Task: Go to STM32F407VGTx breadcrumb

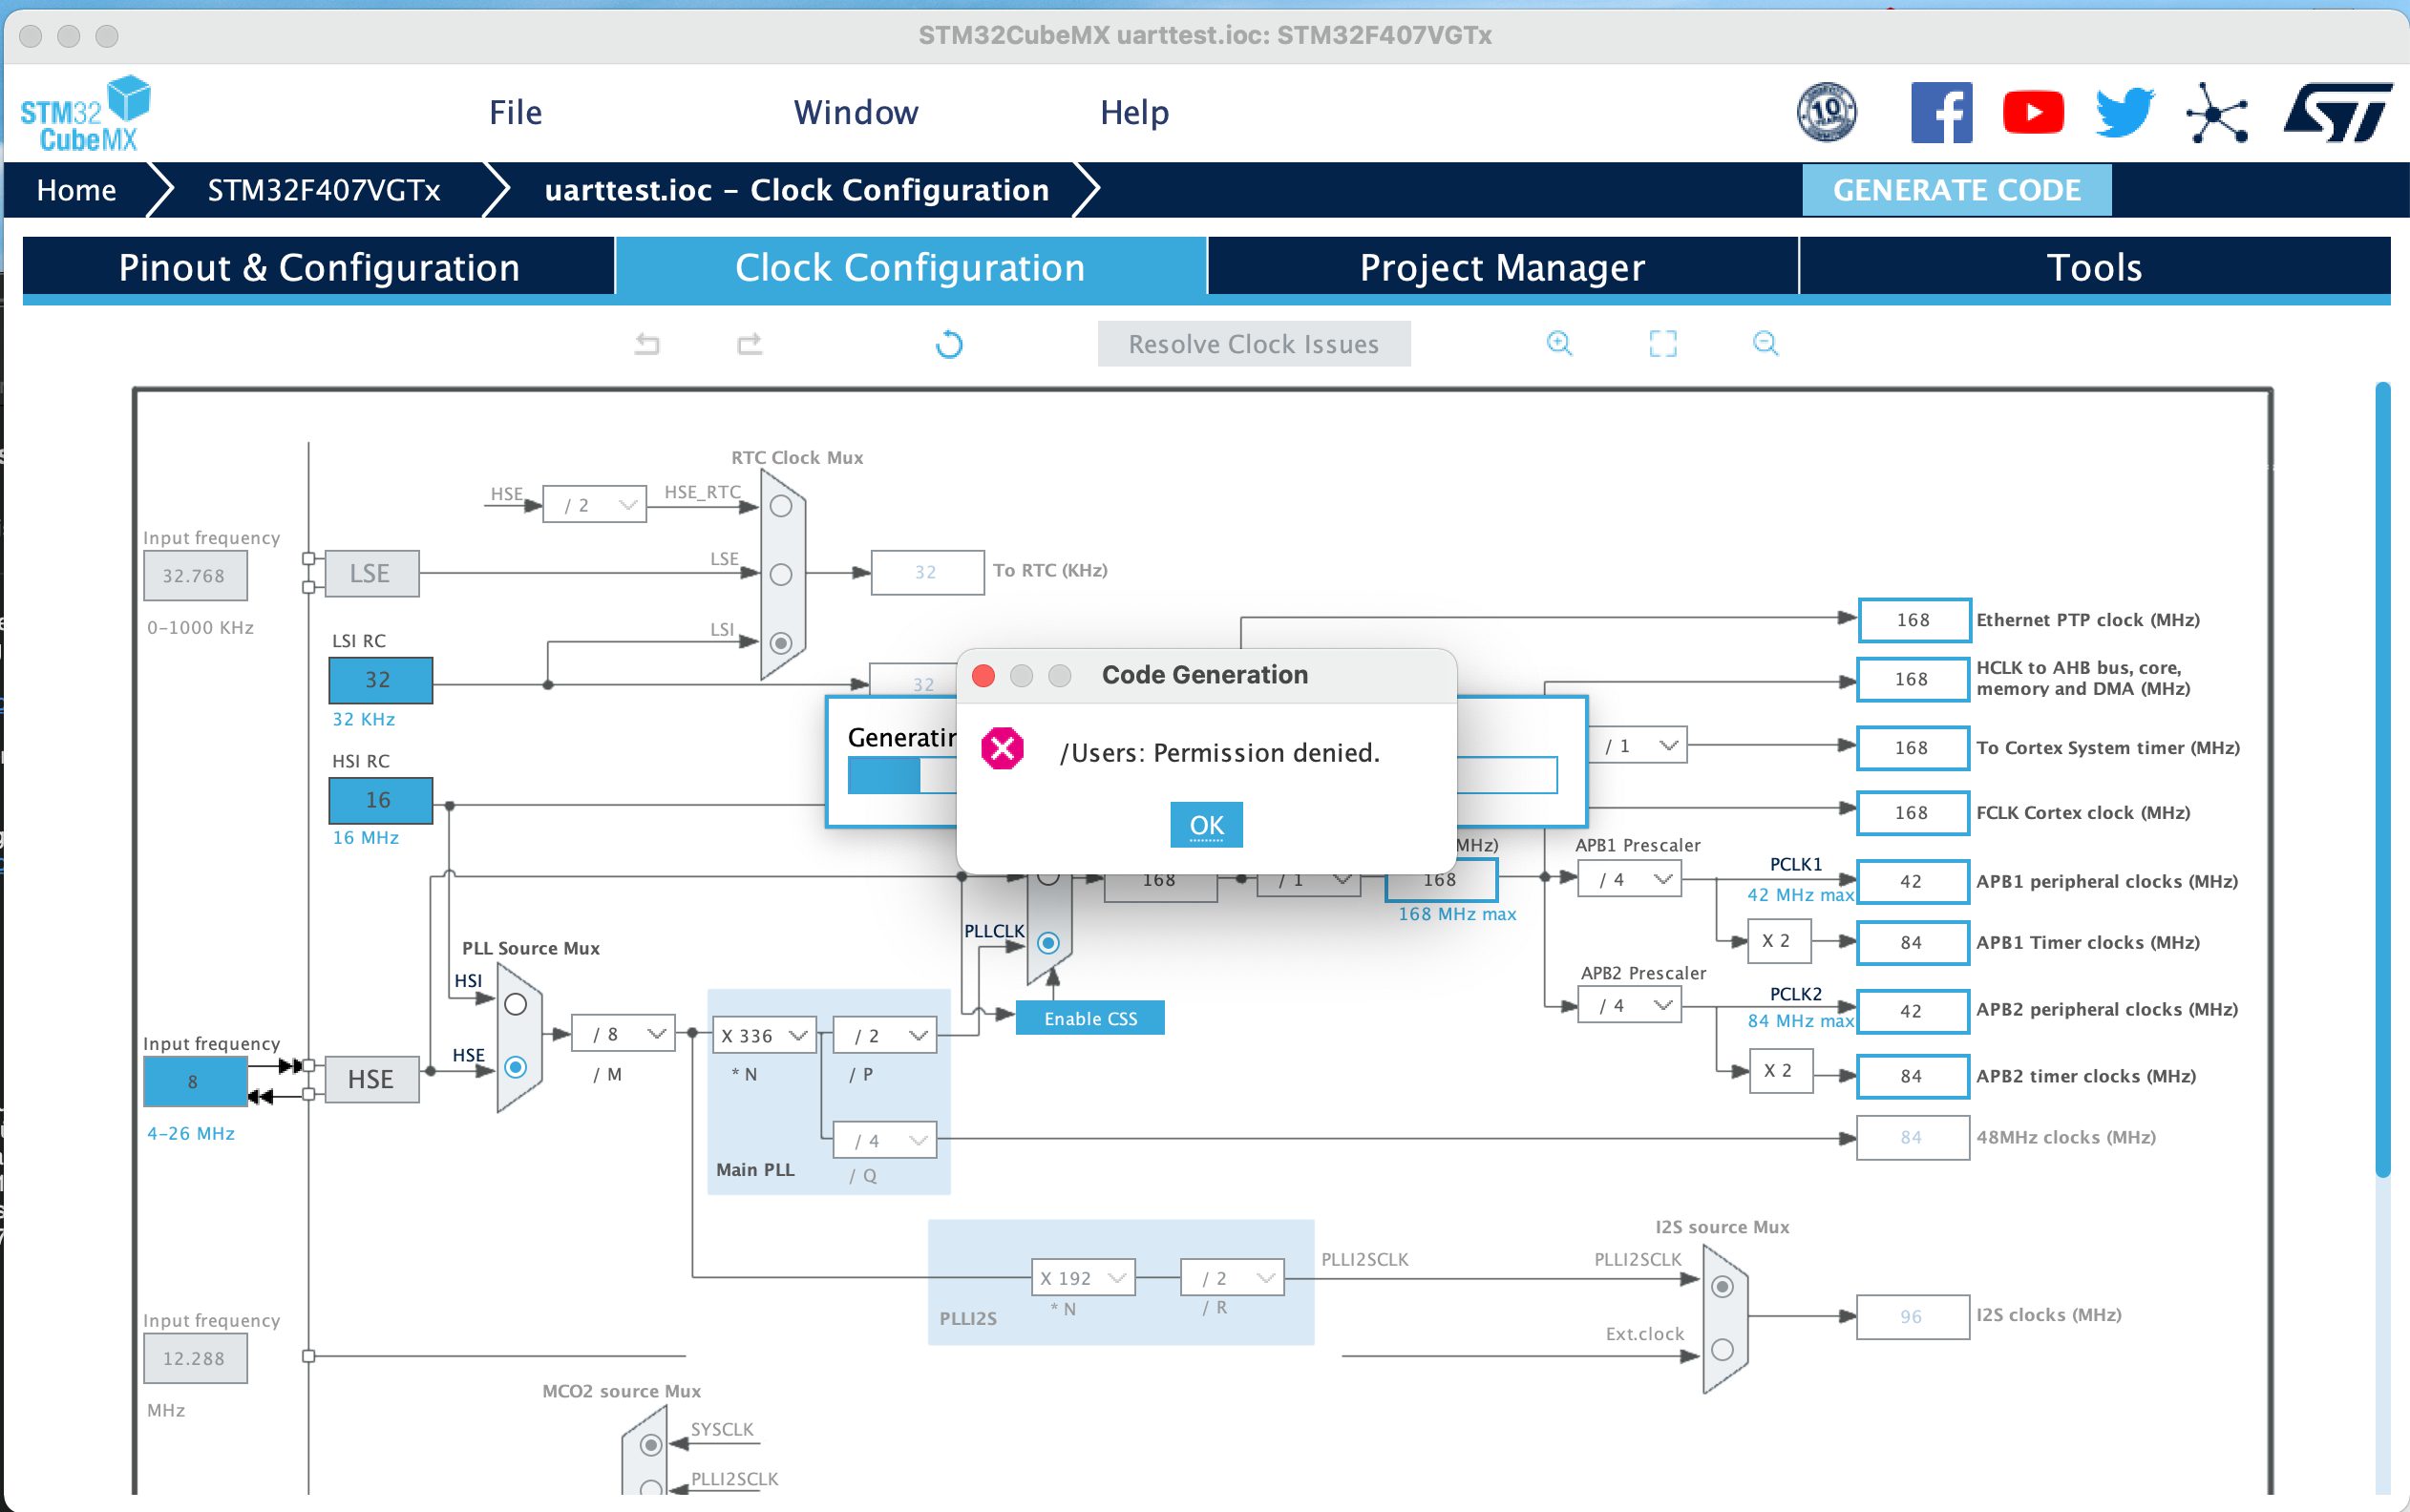Action: [324, 190]
